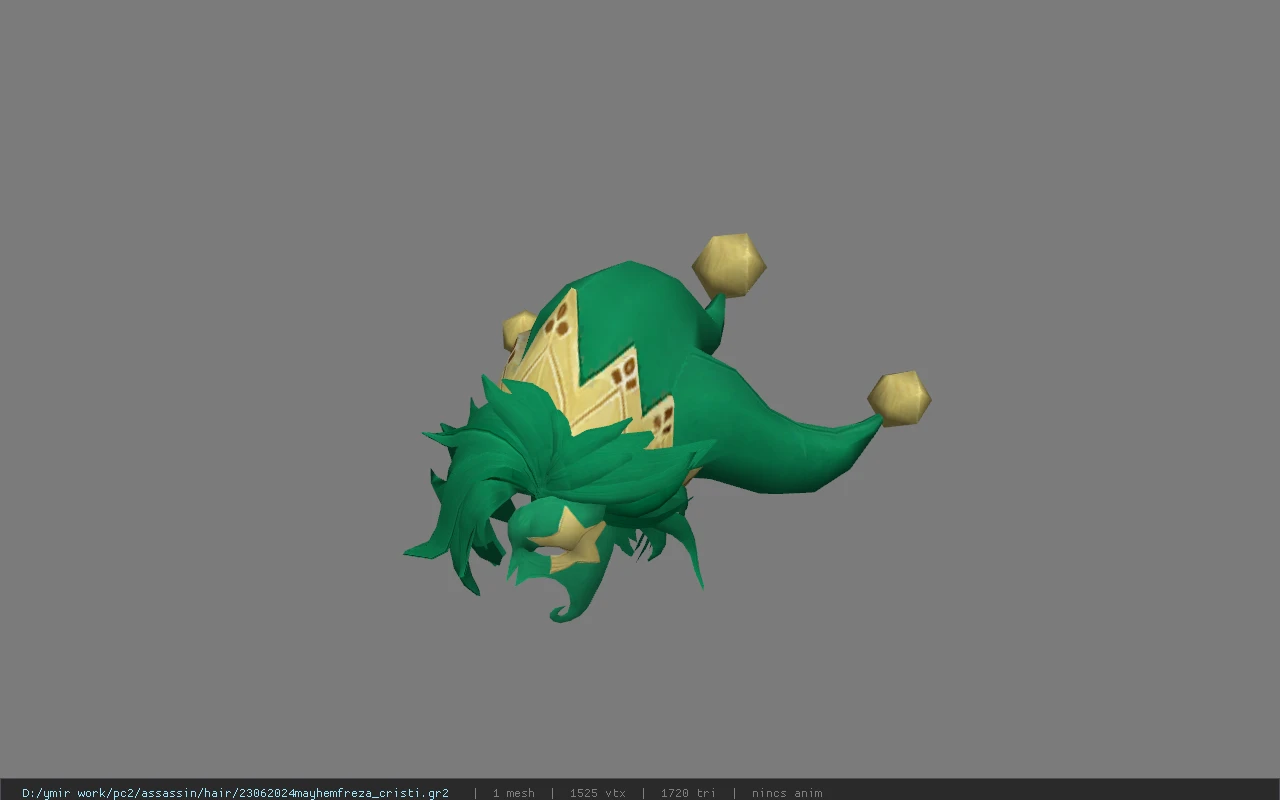Click the "1525 vtx" vertex count
Image resolution: width=1280 pixels, height=800 pixels.
tap(598, 793)
